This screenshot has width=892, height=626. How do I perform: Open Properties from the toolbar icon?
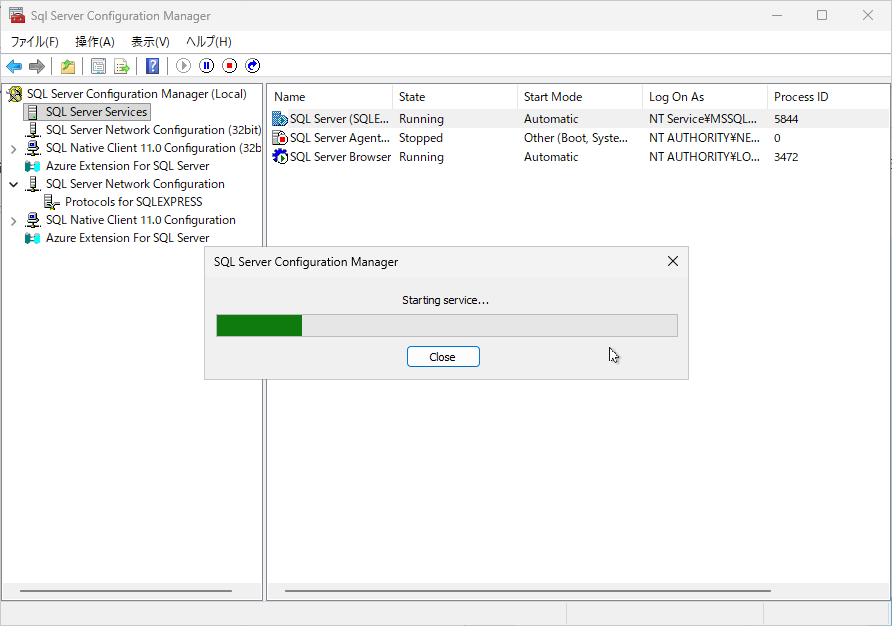[98, 66]
